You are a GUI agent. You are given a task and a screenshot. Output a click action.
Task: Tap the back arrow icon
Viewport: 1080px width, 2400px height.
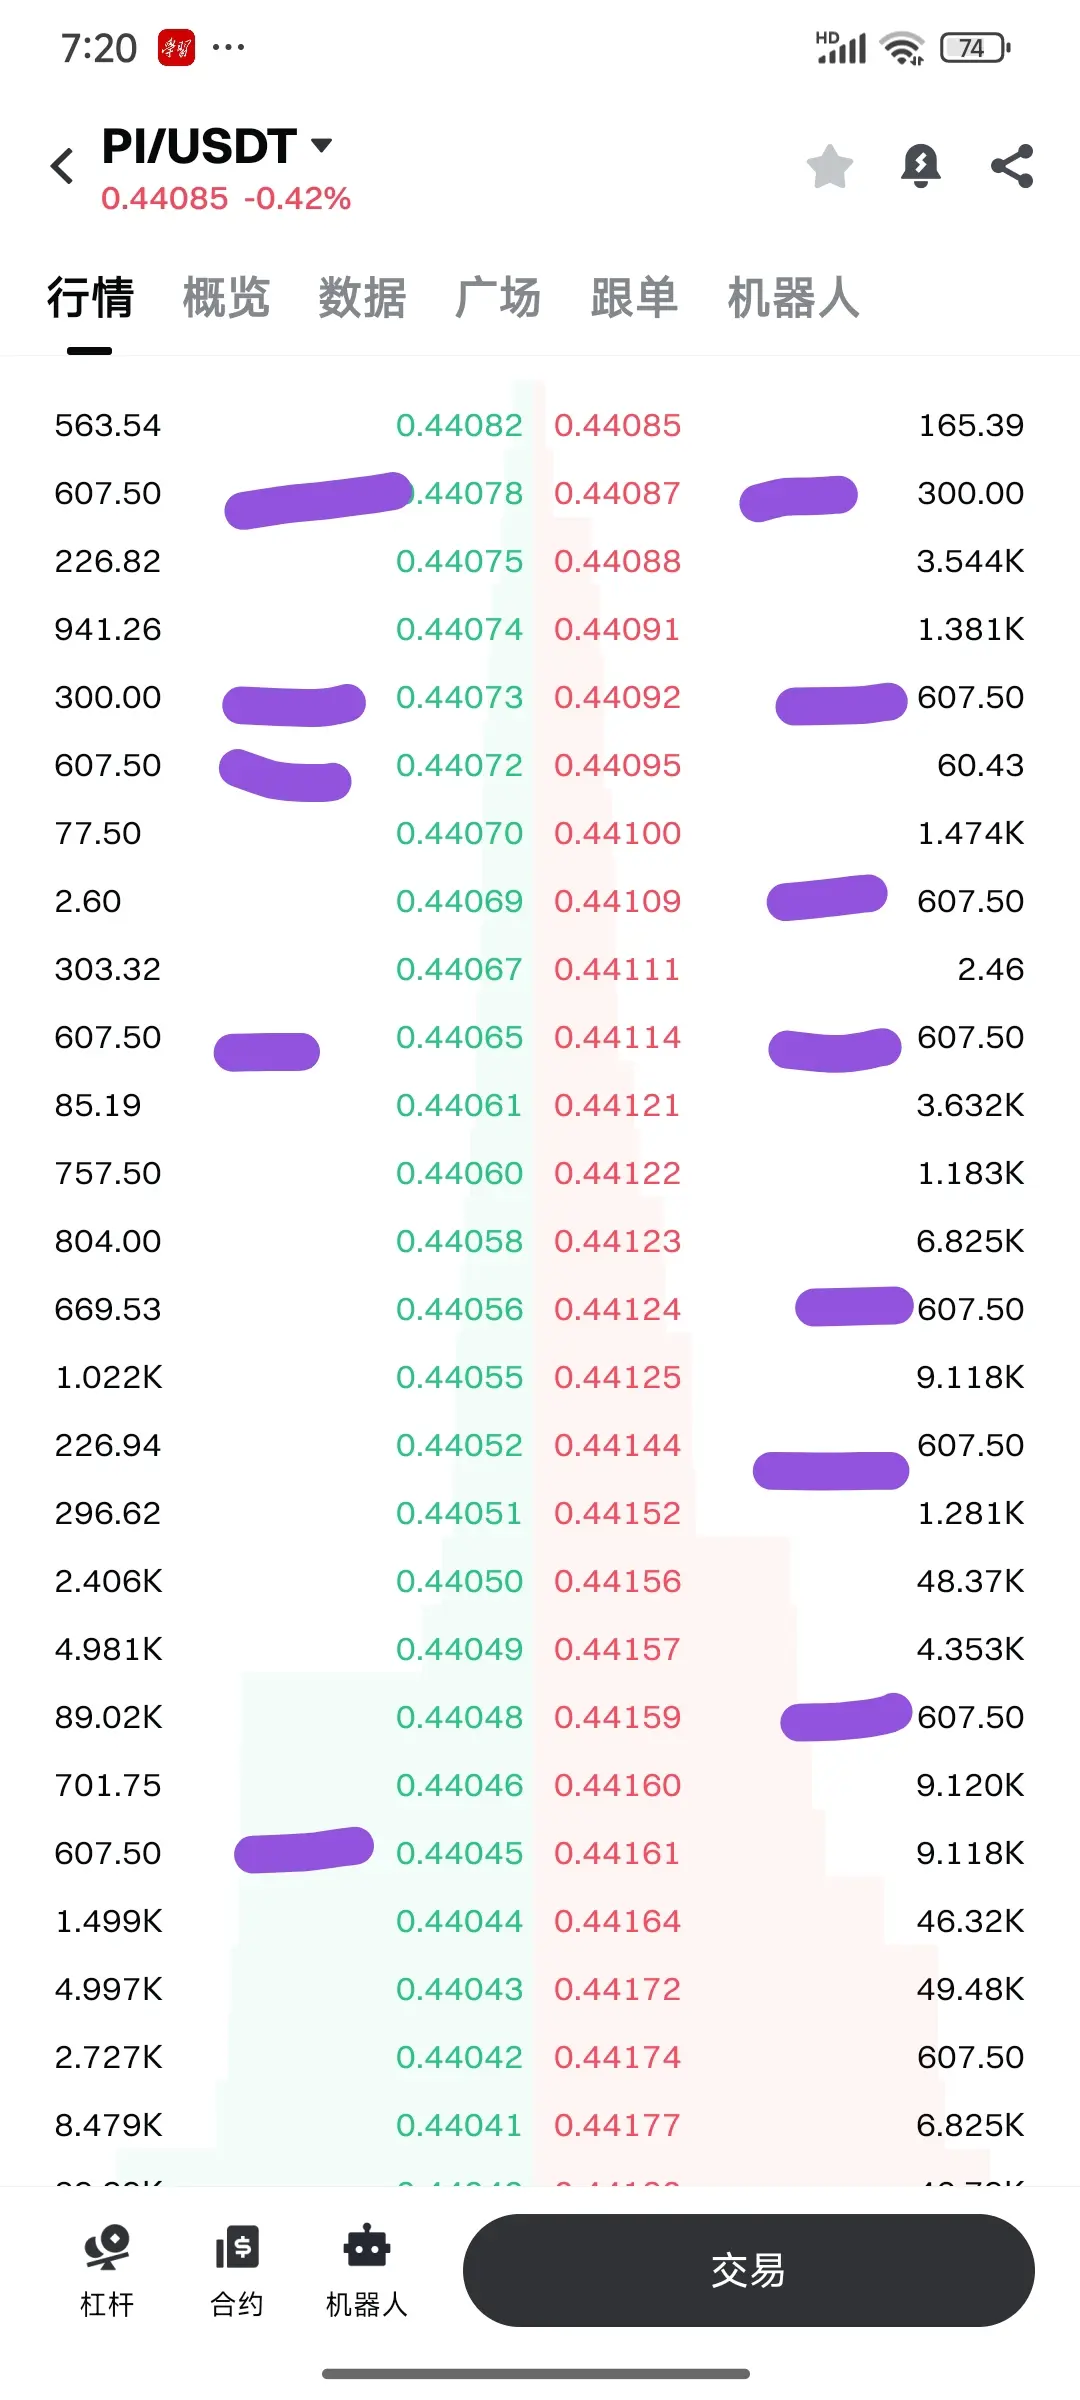62,166
